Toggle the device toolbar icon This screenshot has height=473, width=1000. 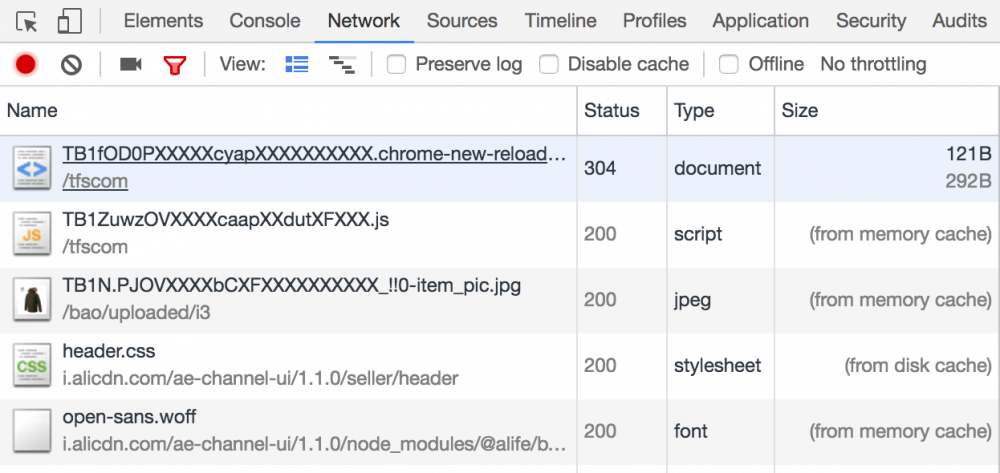click(x=70, y=22)
